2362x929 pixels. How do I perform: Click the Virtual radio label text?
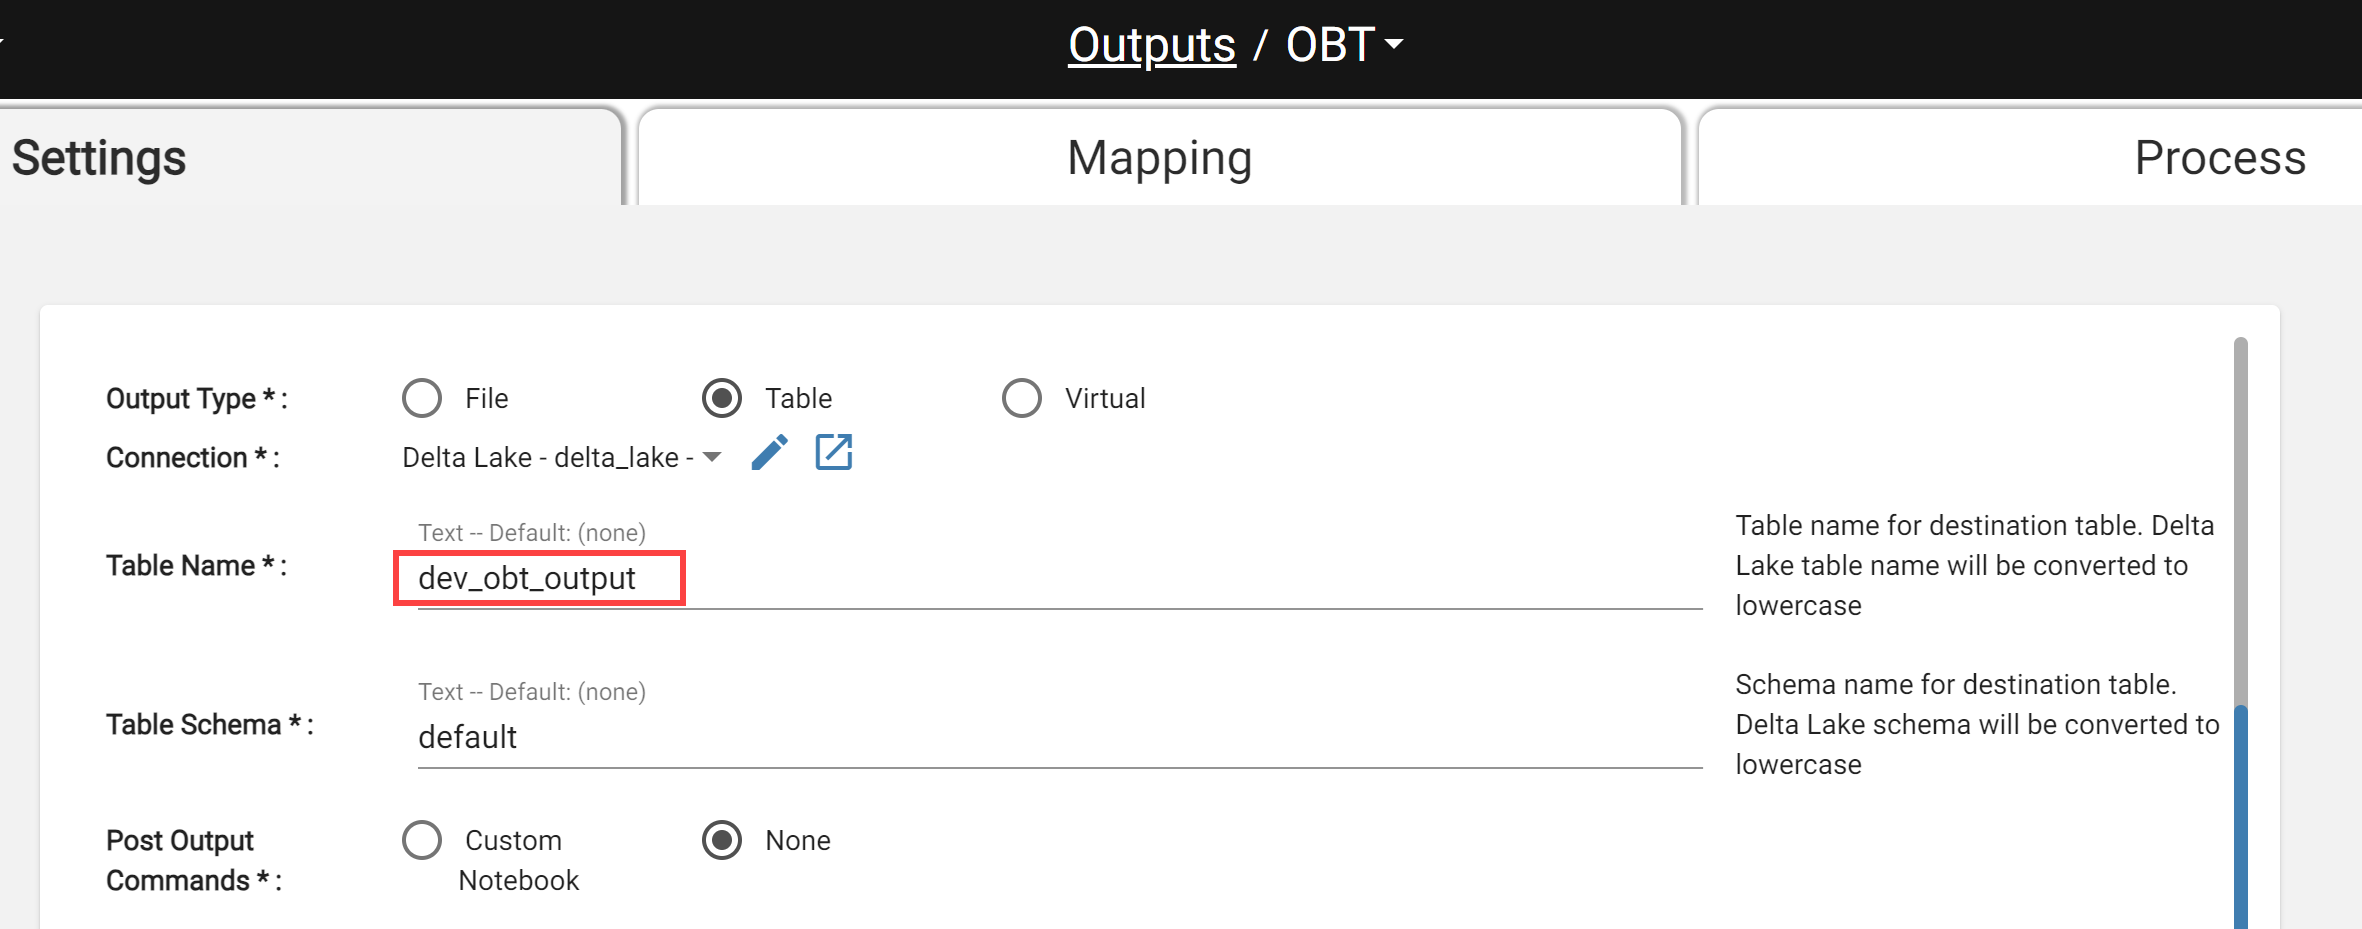point(1105,398)
